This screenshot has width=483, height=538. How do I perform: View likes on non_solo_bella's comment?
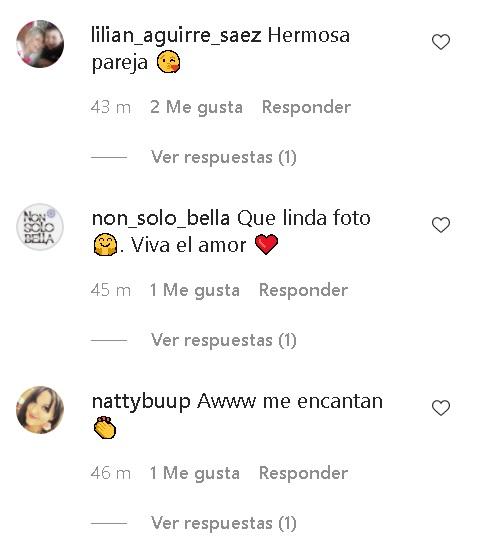(x=195, y=290)
